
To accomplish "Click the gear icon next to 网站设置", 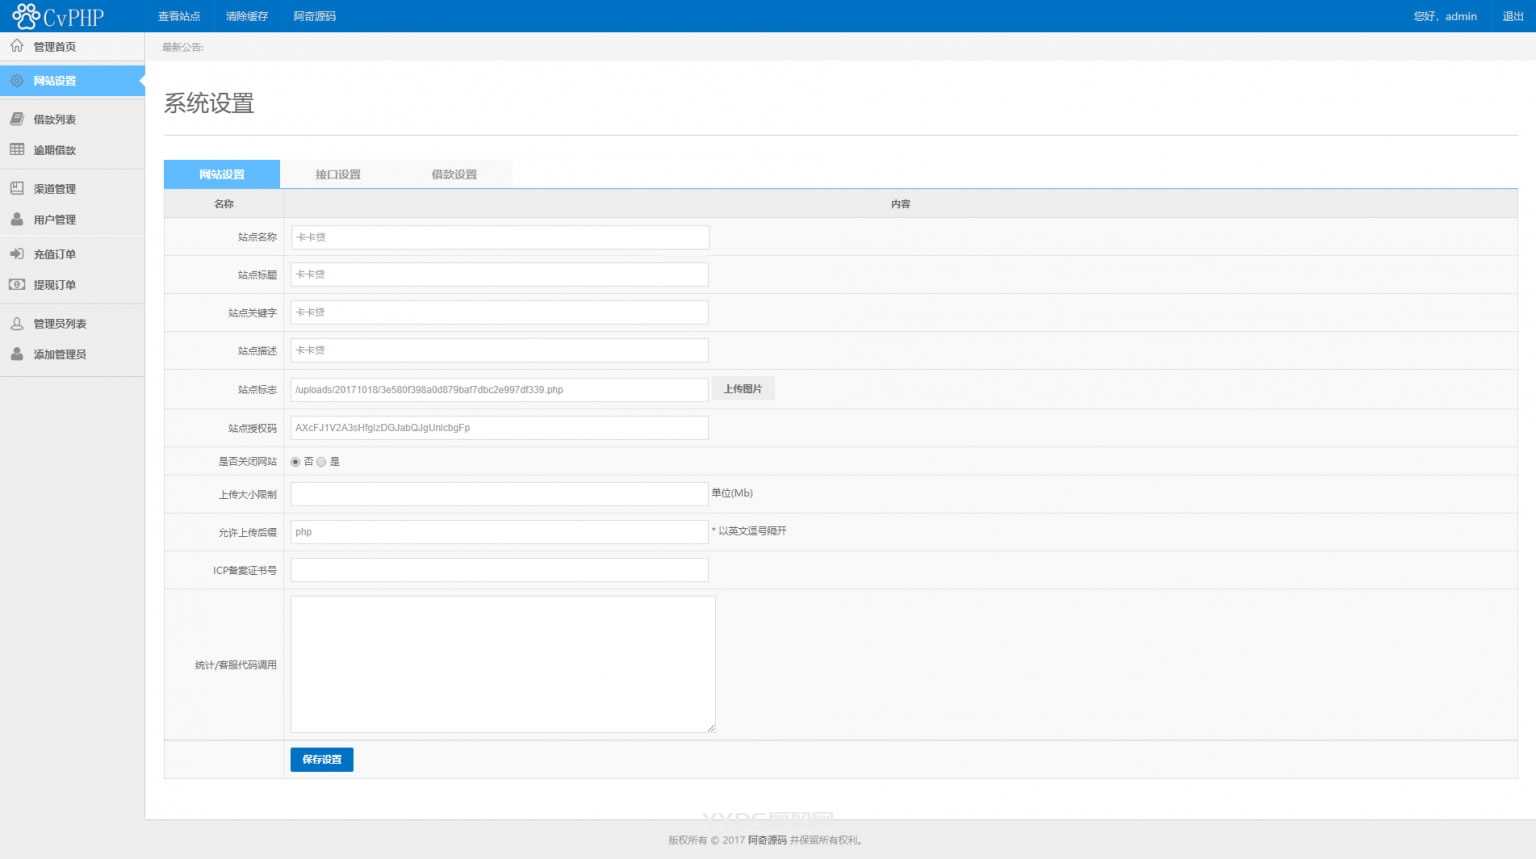I will pyautogui.click(x=17, y=81).
